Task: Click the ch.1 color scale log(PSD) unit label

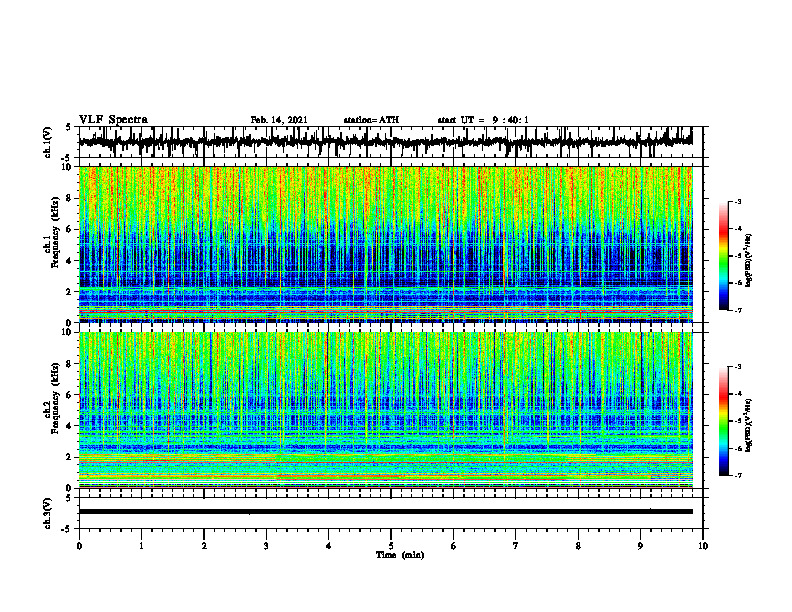Action: (748, 261)
